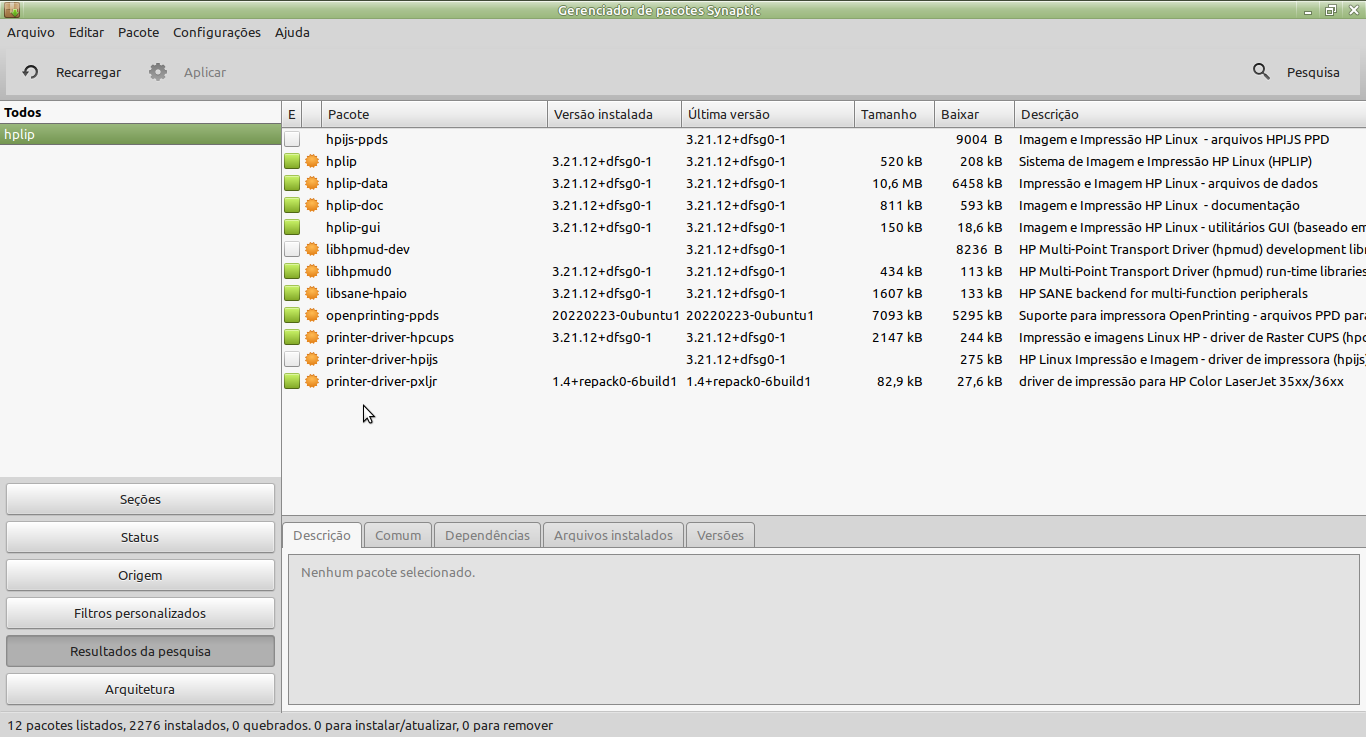
Task: Mark the empty checkbox for libhpmud-dev
Action: pyautogui.click(x=292, y=249)
